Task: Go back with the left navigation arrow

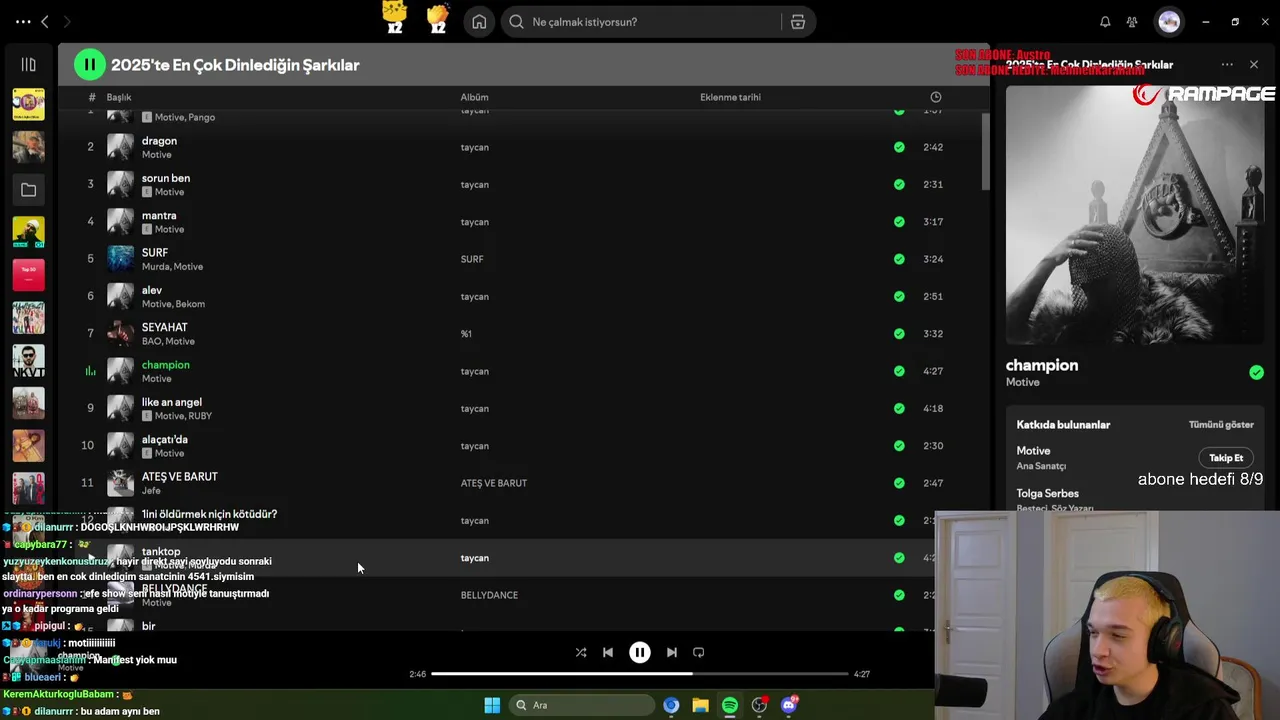Action: [x=46, y=21]
